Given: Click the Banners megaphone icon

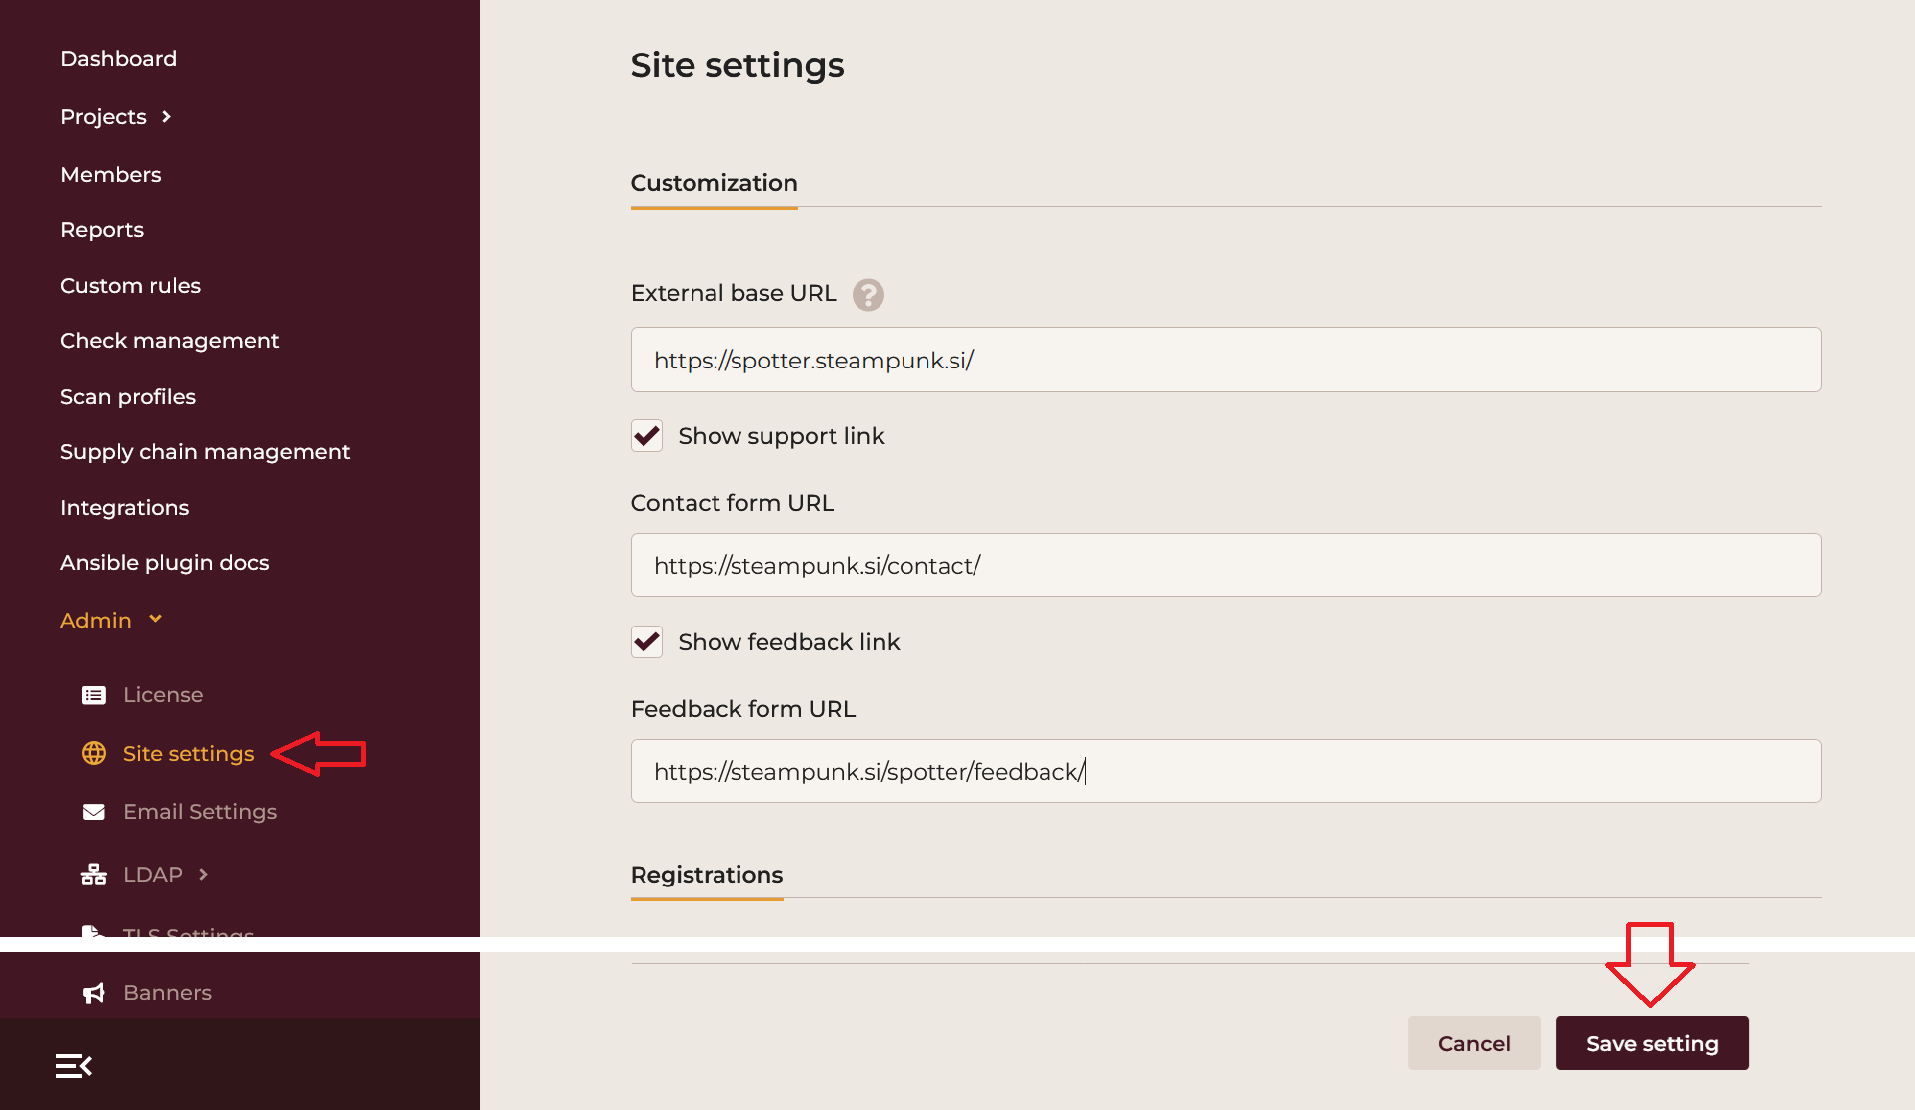Looking at the screenshot, I should [x=94, y=993].
